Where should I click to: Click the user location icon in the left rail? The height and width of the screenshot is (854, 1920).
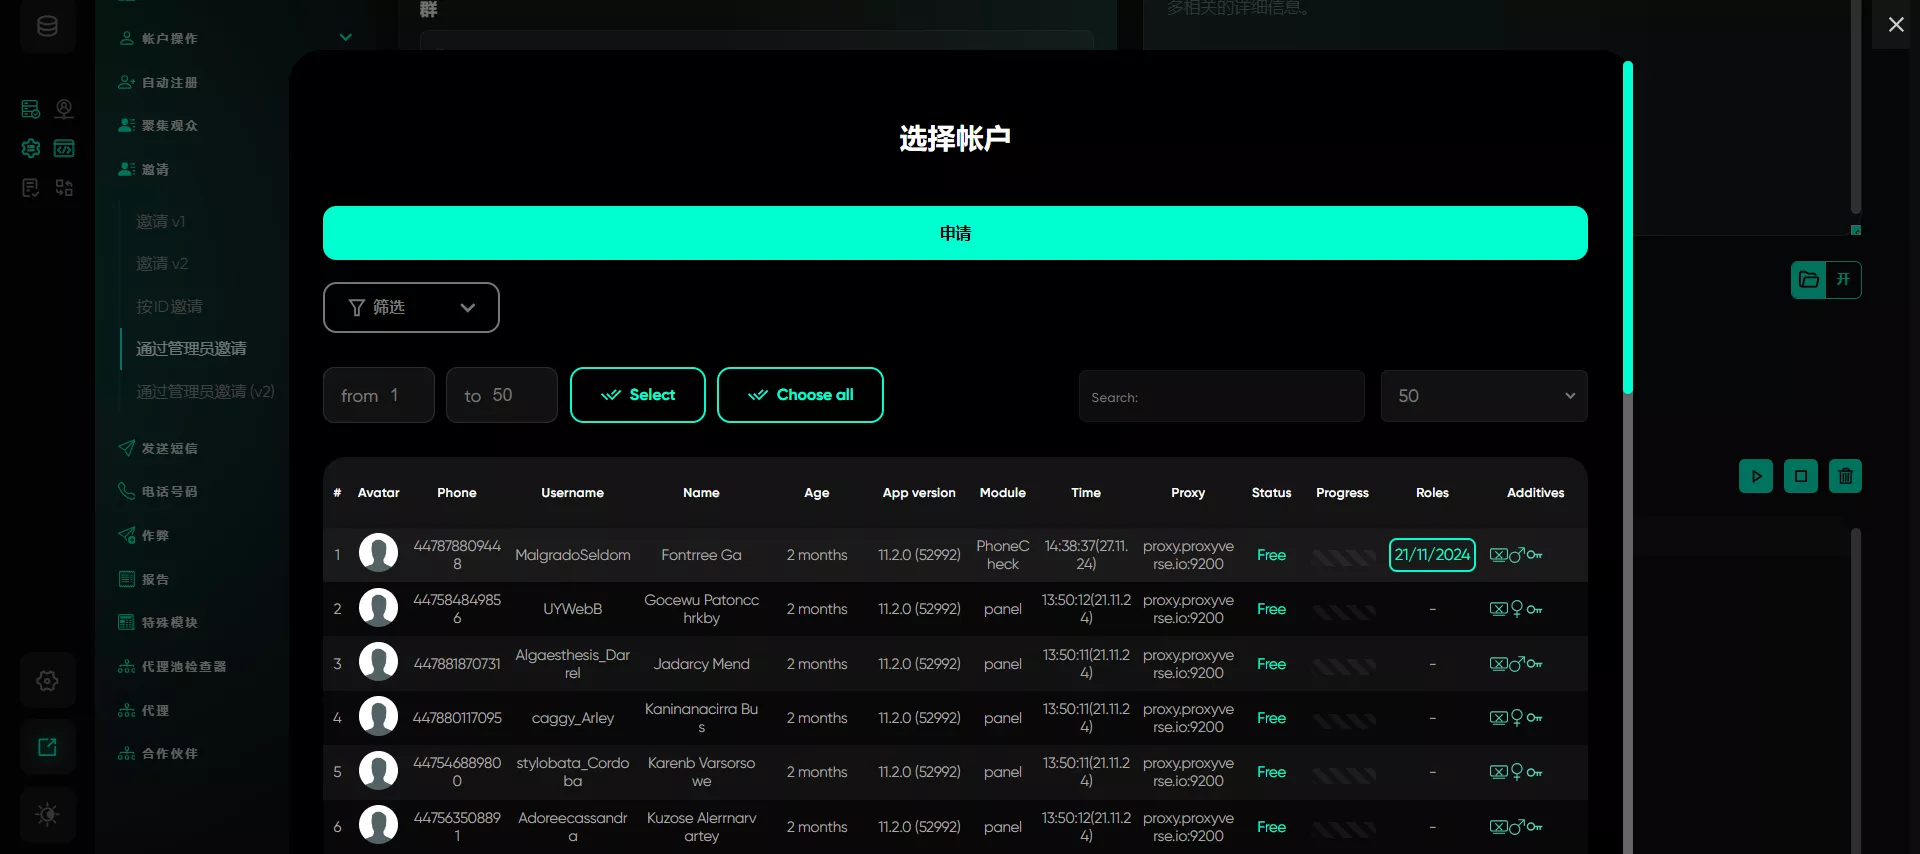click(x=64, y=108)
